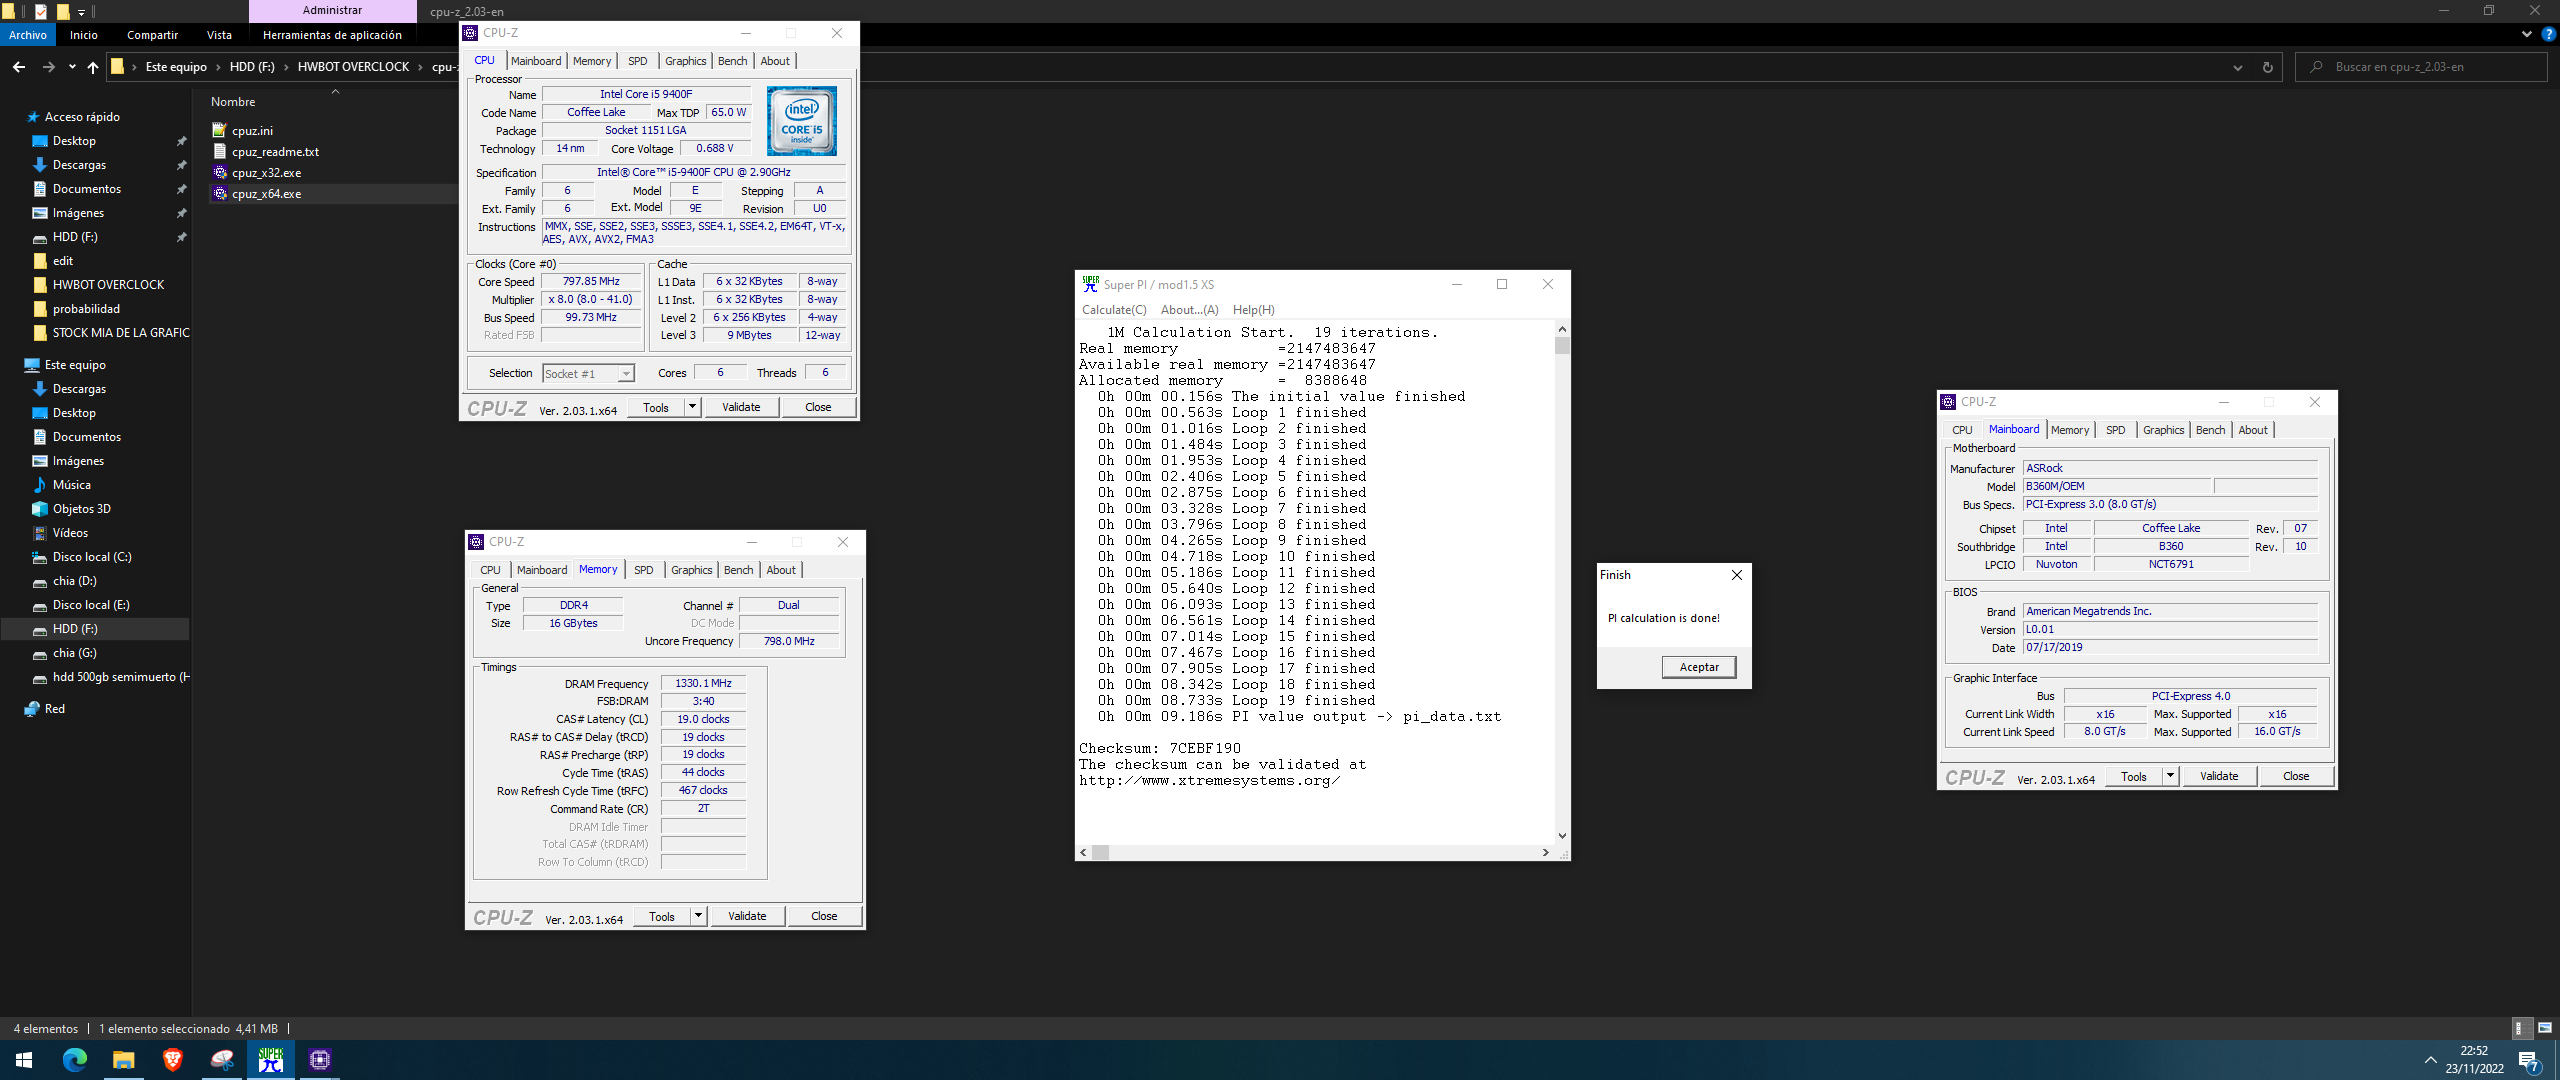Open Tools dropdown arrow in CPU window
The width and height of the screenshot is (2560, 1080).
(x=692, y=407)
